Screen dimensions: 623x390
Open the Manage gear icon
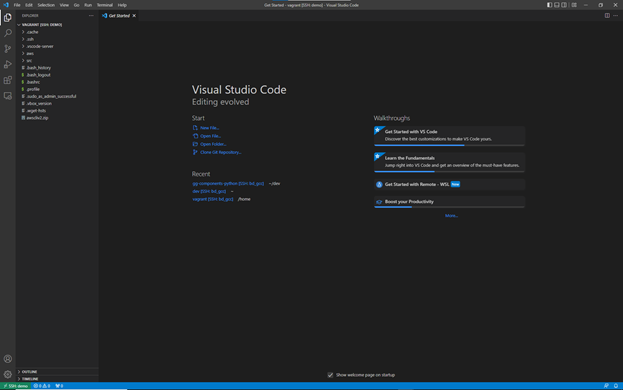point(8,374)
